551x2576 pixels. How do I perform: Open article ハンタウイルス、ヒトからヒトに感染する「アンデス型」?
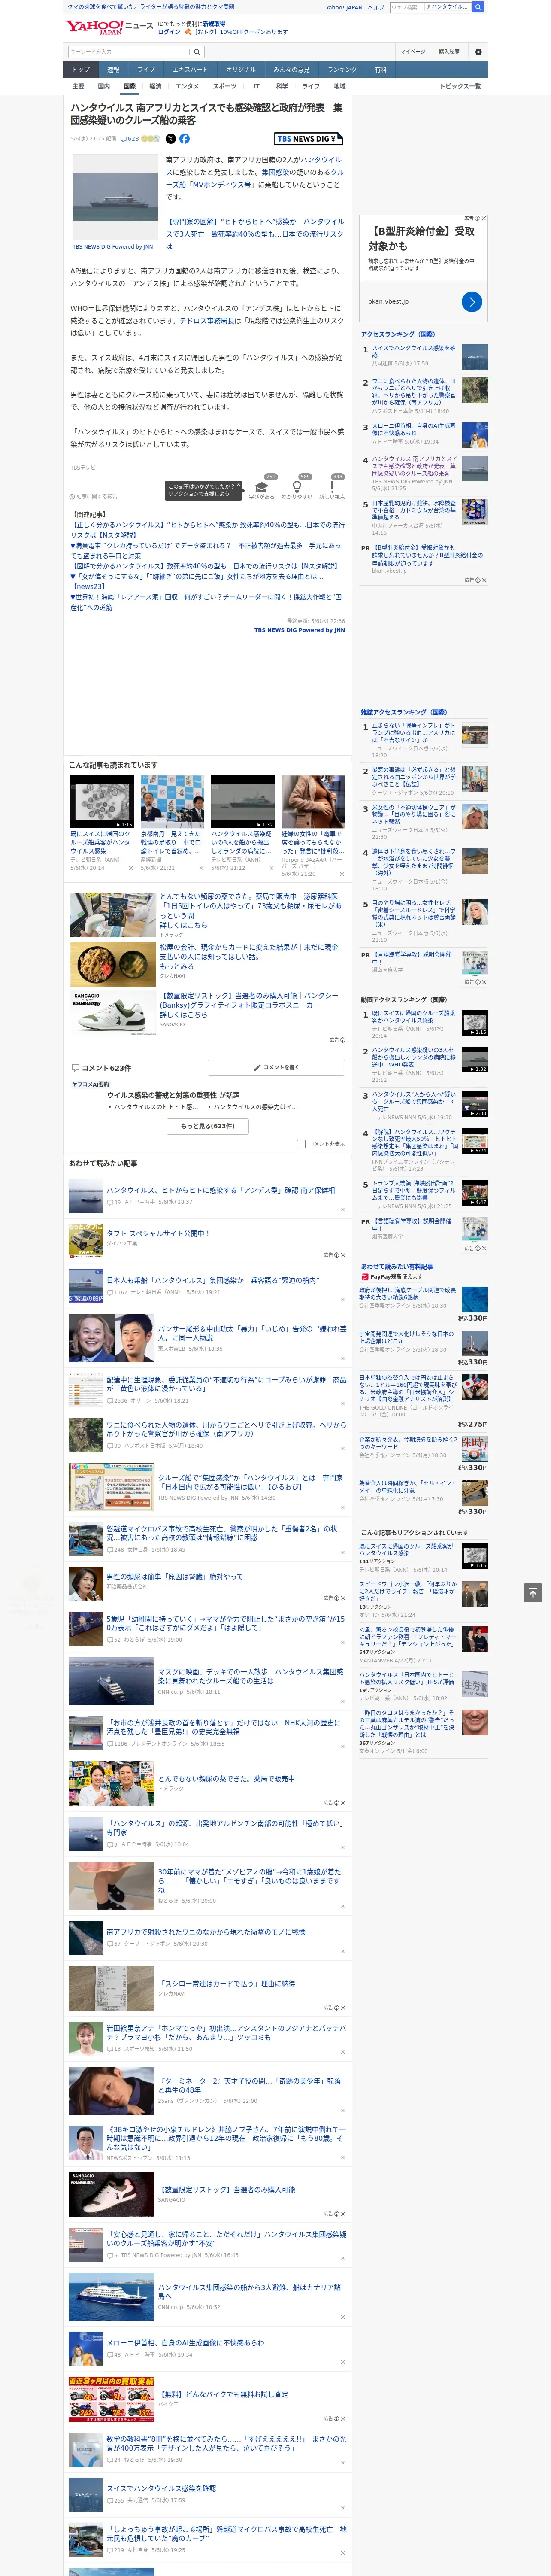pyautogui.click(x=221, y=1190)
